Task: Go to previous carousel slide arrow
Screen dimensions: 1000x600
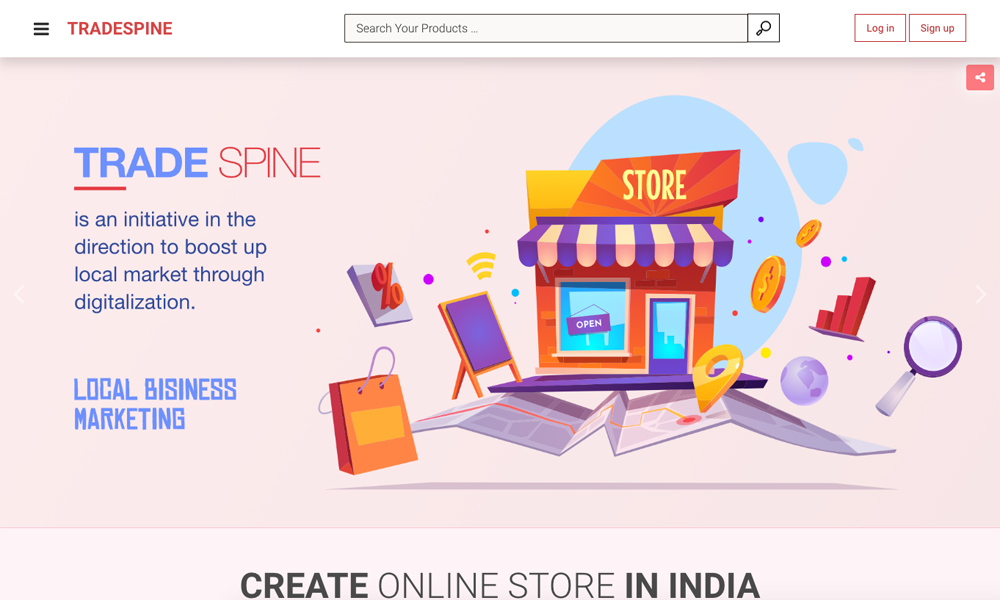Action: [19, 294]
